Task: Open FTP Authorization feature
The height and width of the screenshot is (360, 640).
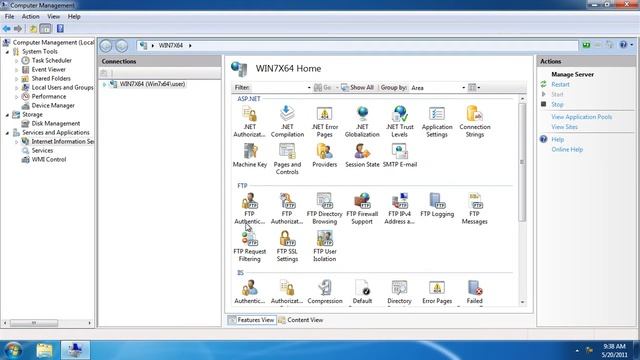Action: coord(287,209)
